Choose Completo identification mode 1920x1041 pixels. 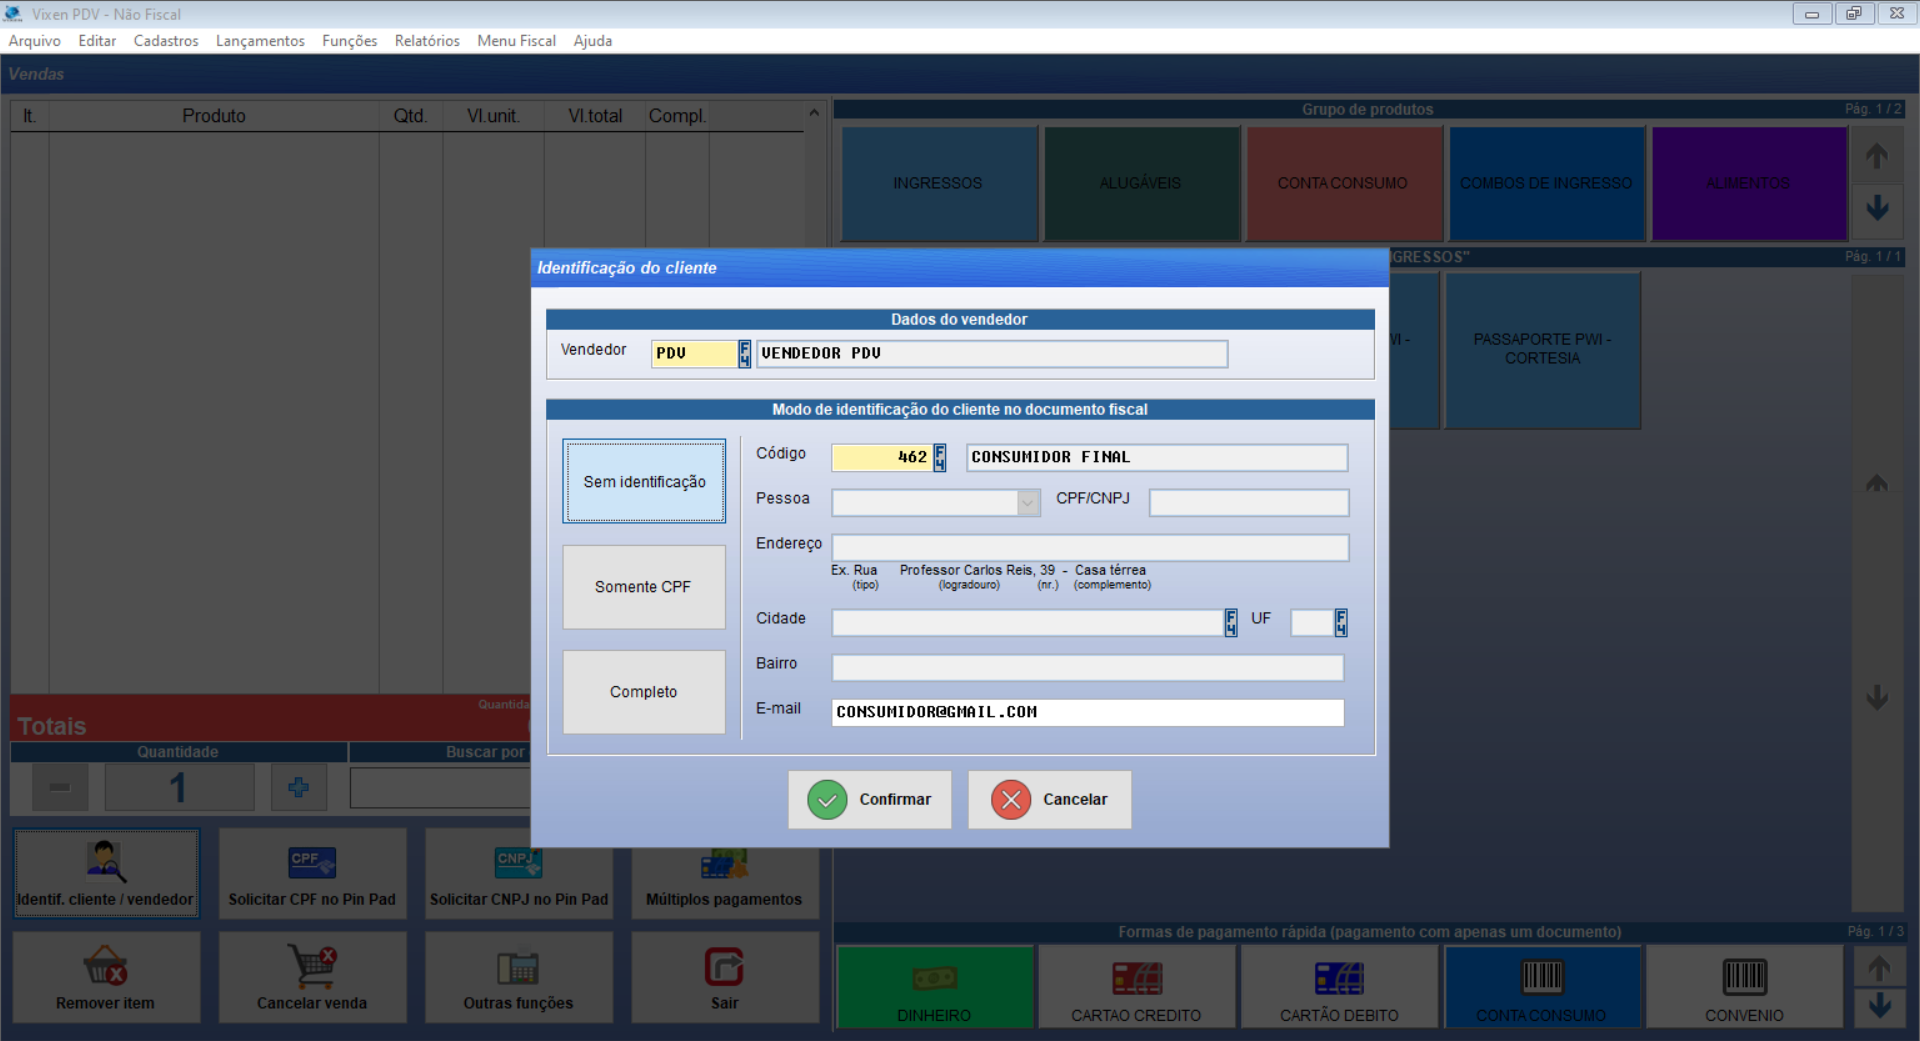click(643, 692)
